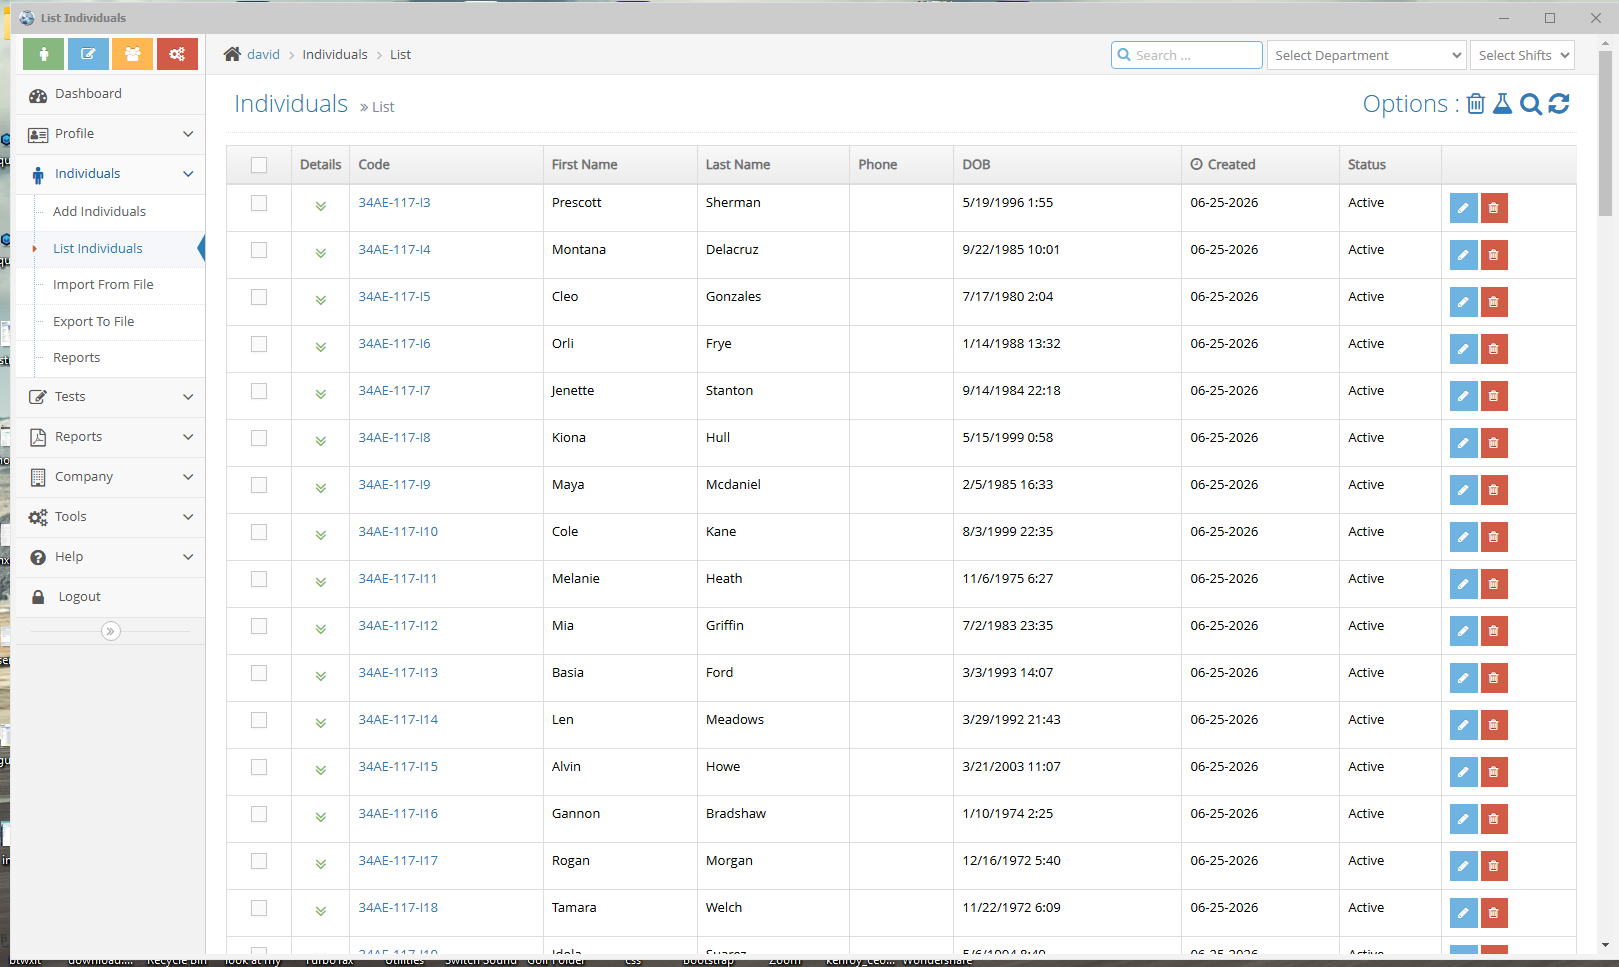
Task: Tick the checkbox for Rogan Morgan
Action: point(259,861)
